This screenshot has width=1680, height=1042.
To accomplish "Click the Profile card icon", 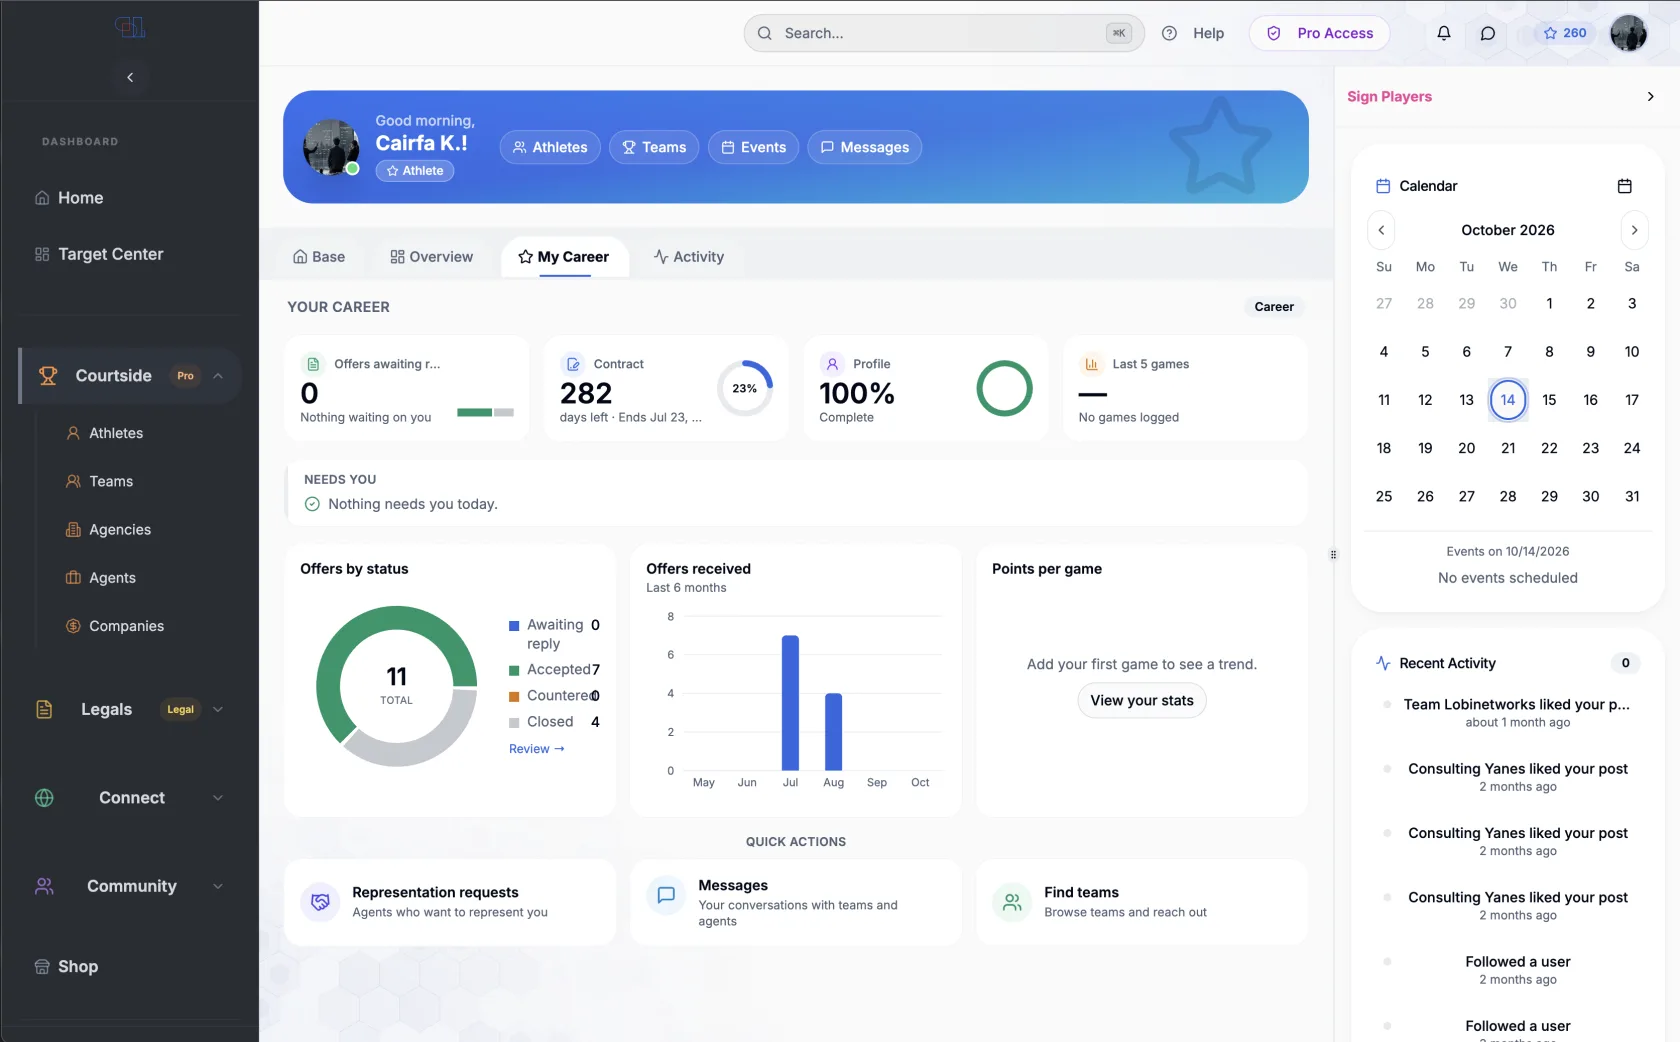I will coord(832,364).
